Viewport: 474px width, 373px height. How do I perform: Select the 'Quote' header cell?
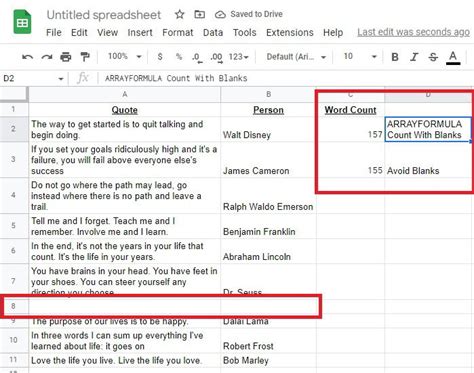(x=124, y=110)
